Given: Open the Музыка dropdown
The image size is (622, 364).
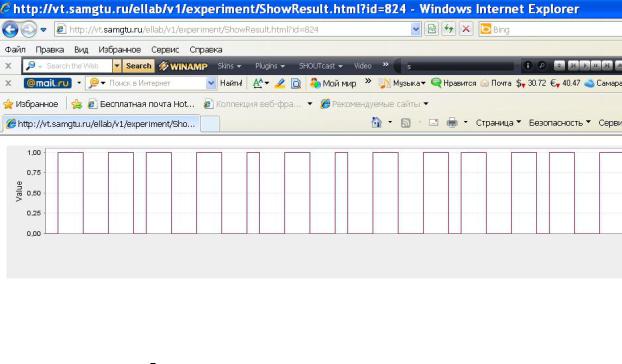Looking at the screenshot, I should pos(402,83).
